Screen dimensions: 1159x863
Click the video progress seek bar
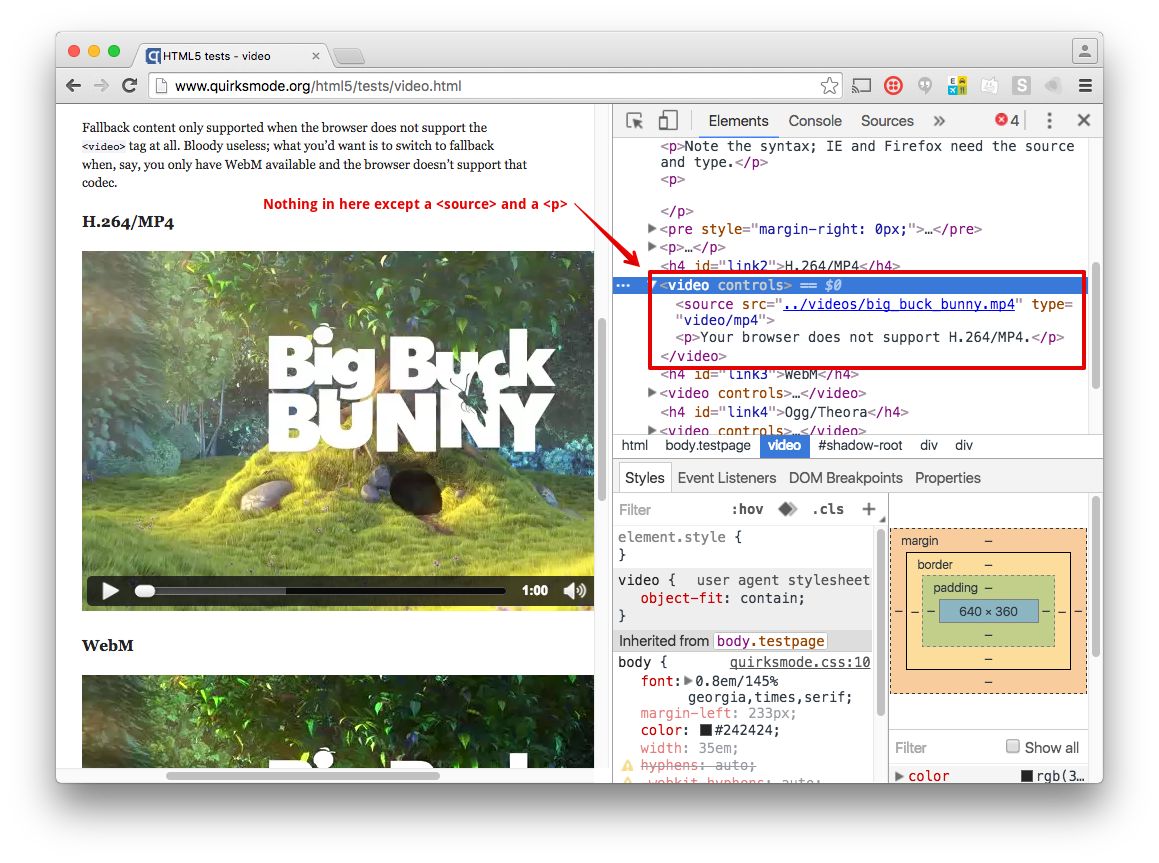tap(321, 590)
